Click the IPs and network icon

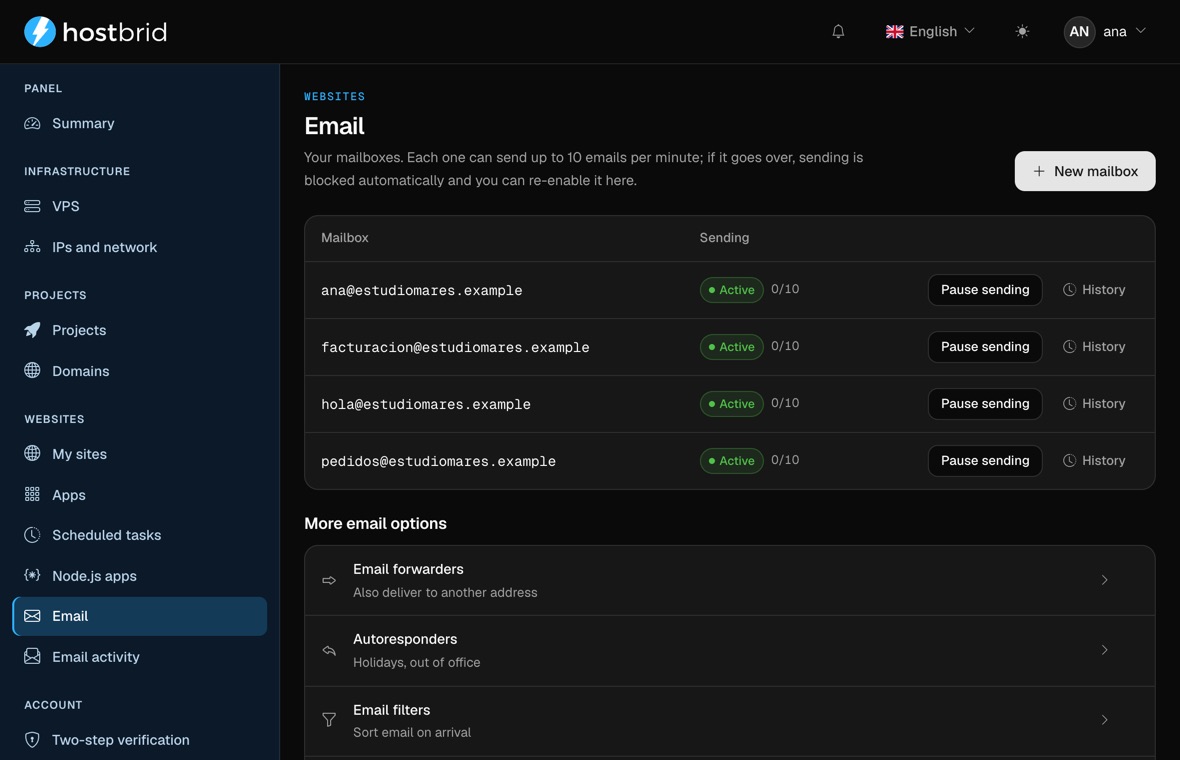coord(32,247)
